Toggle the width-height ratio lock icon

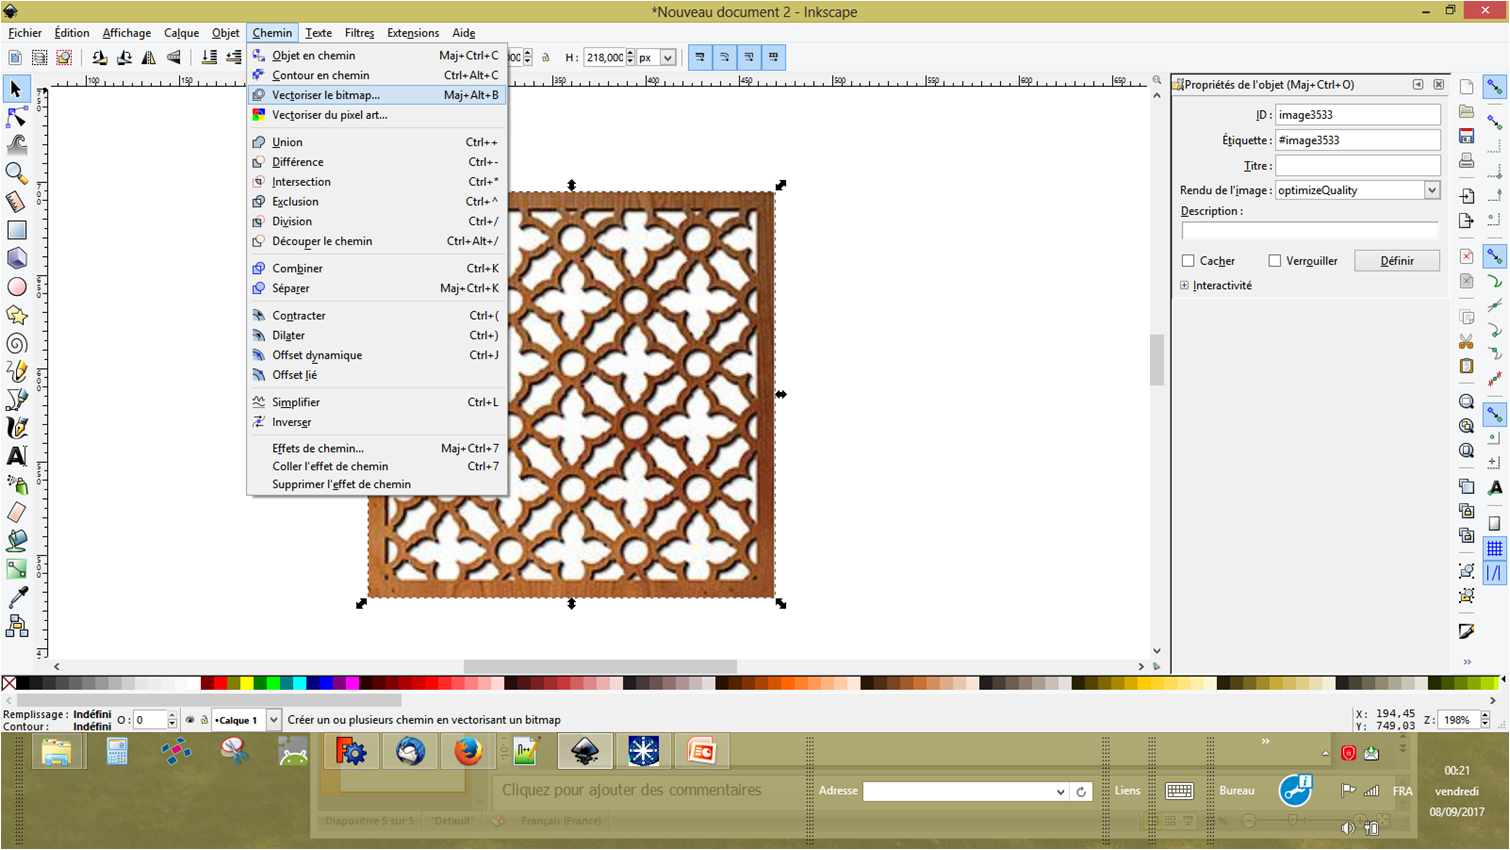[x=546, y=57]
